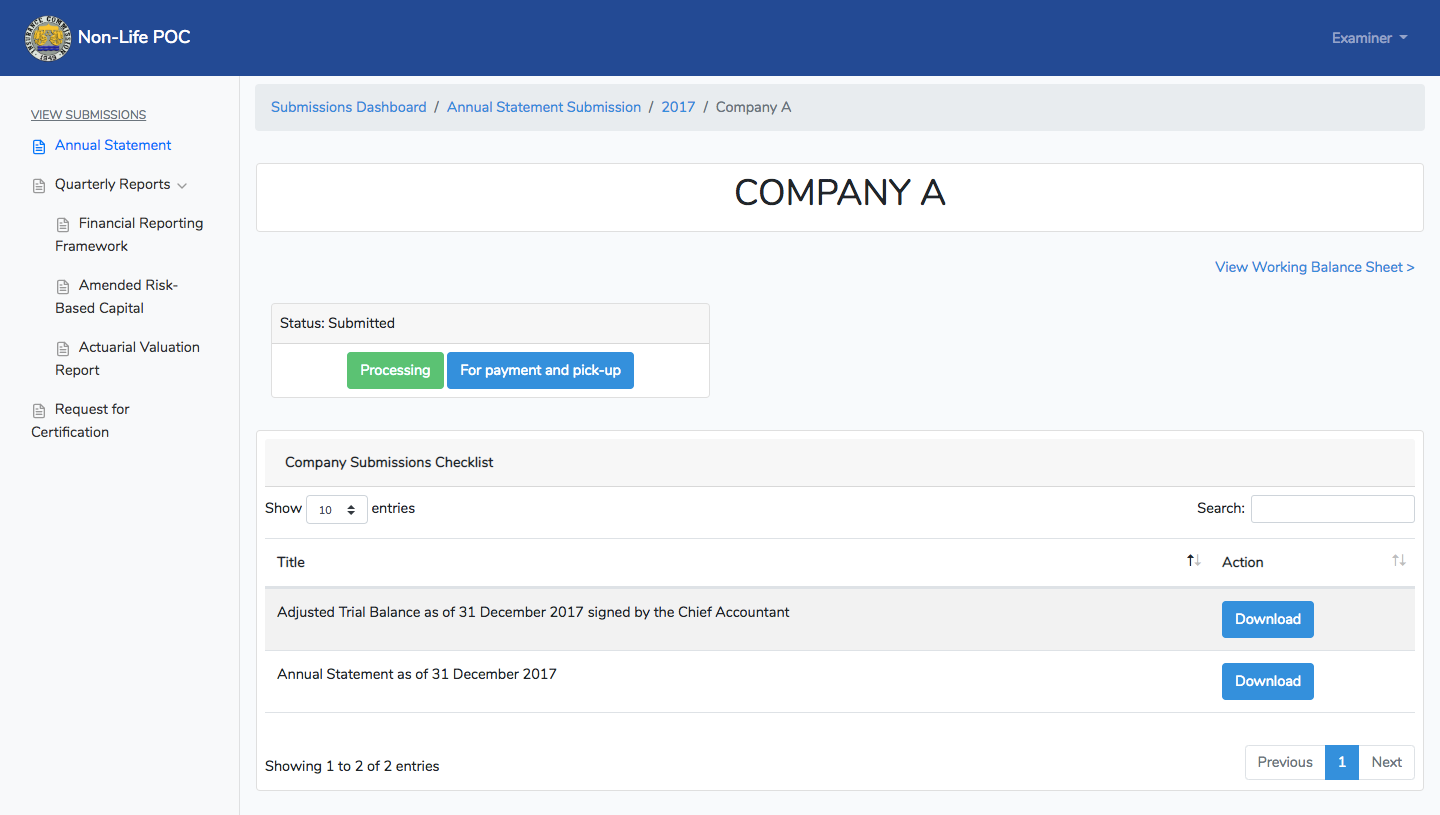Collapse the Quarterly Reports chevron
This screenshot has width=1440, height=815.
tap(181, 185)
